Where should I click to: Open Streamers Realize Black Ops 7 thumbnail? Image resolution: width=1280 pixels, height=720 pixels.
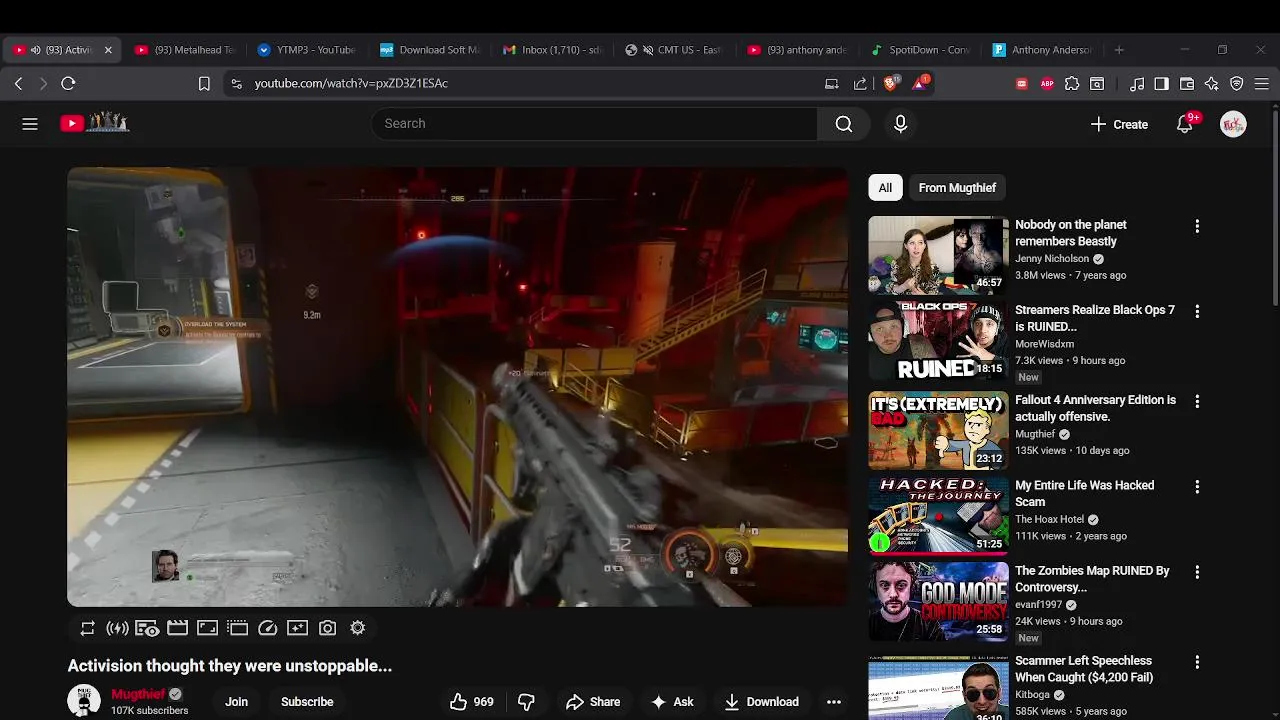point(938,340)
